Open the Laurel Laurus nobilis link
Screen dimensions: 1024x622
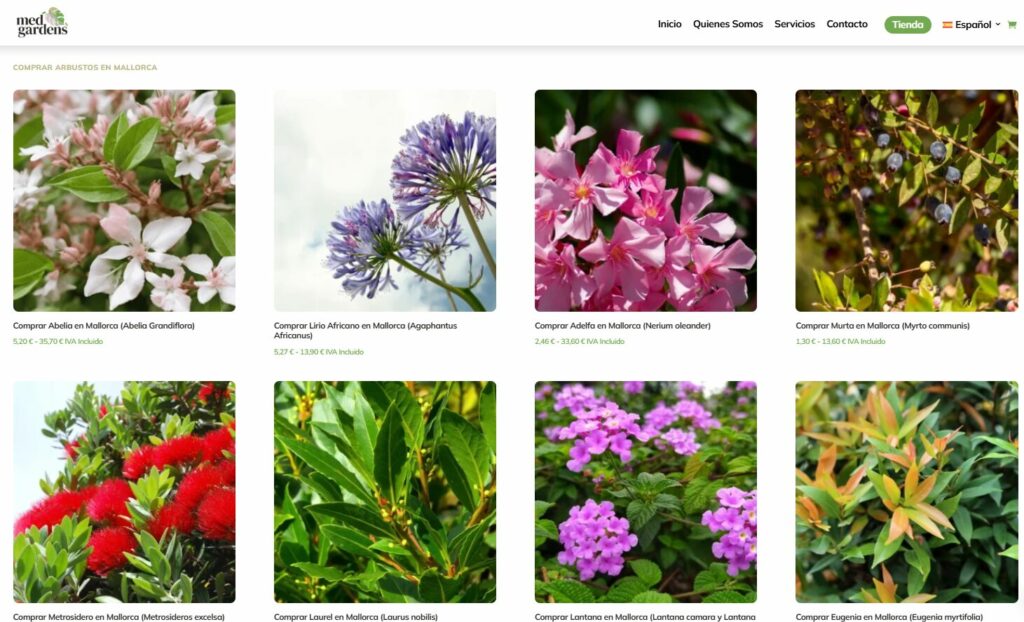[355, 617]
